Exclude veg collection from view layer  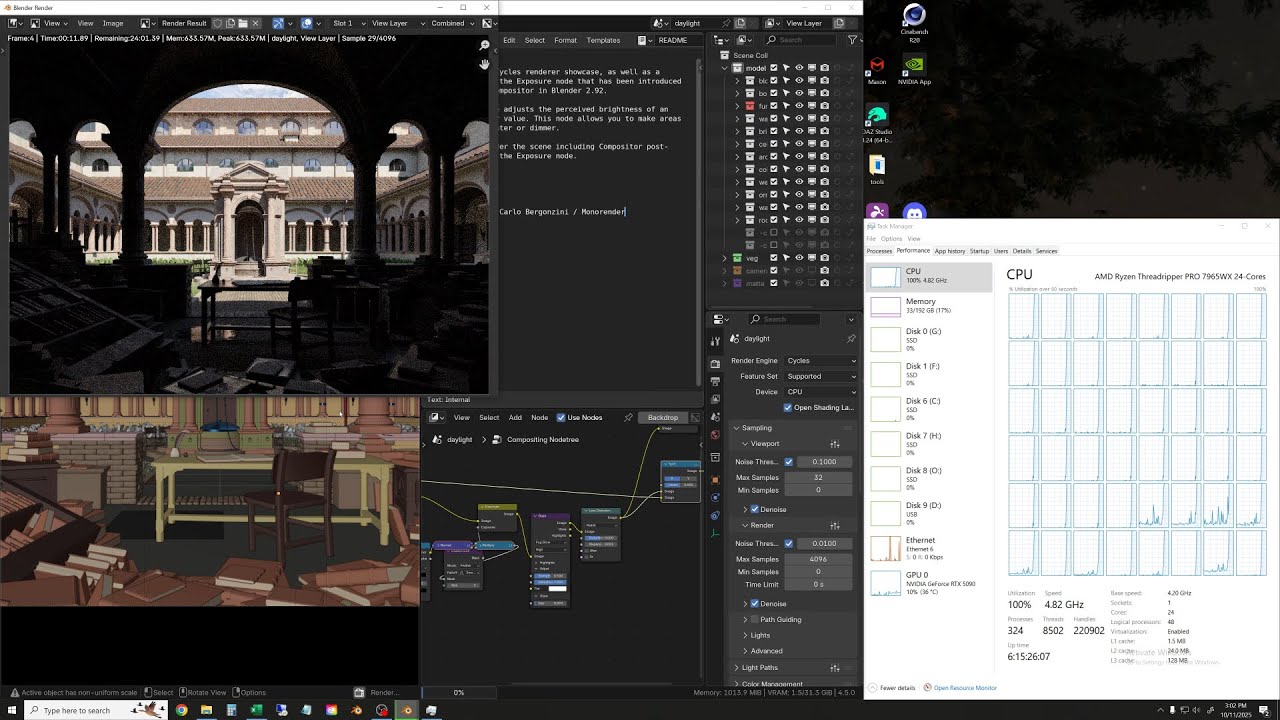(773, 258)
